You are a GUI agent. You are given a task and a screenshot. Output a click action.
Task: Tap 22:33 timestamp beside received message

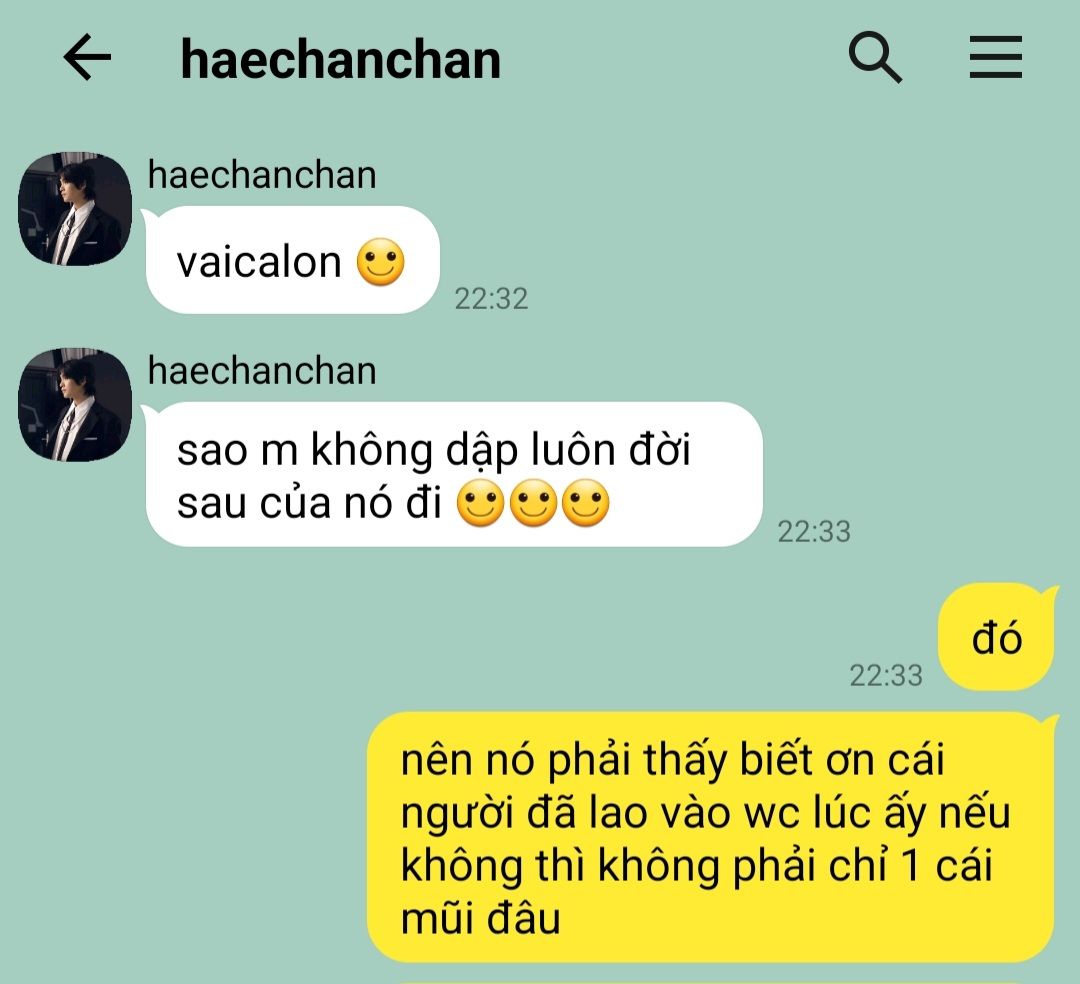pyautogui.click(x=814, y=532)
